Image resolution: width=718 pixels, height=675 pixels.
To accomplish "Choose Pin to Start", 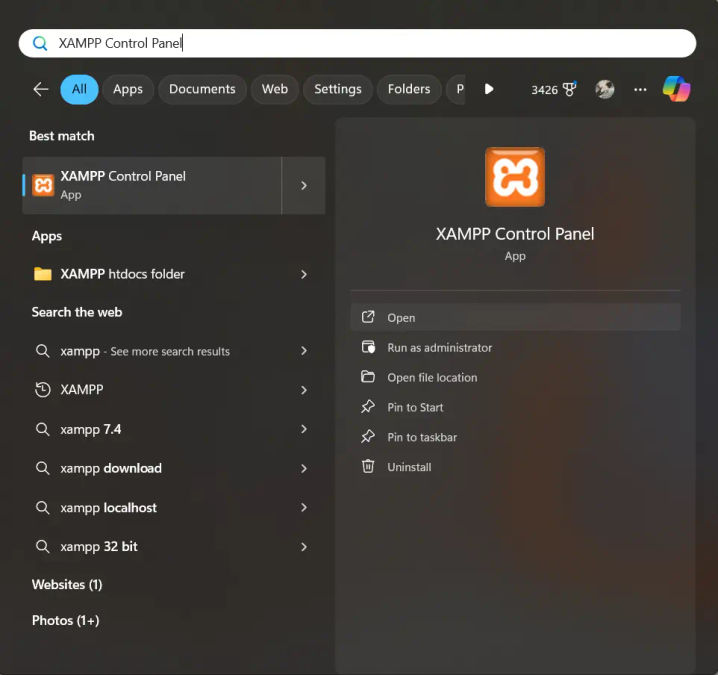I will tap(516, 407).
